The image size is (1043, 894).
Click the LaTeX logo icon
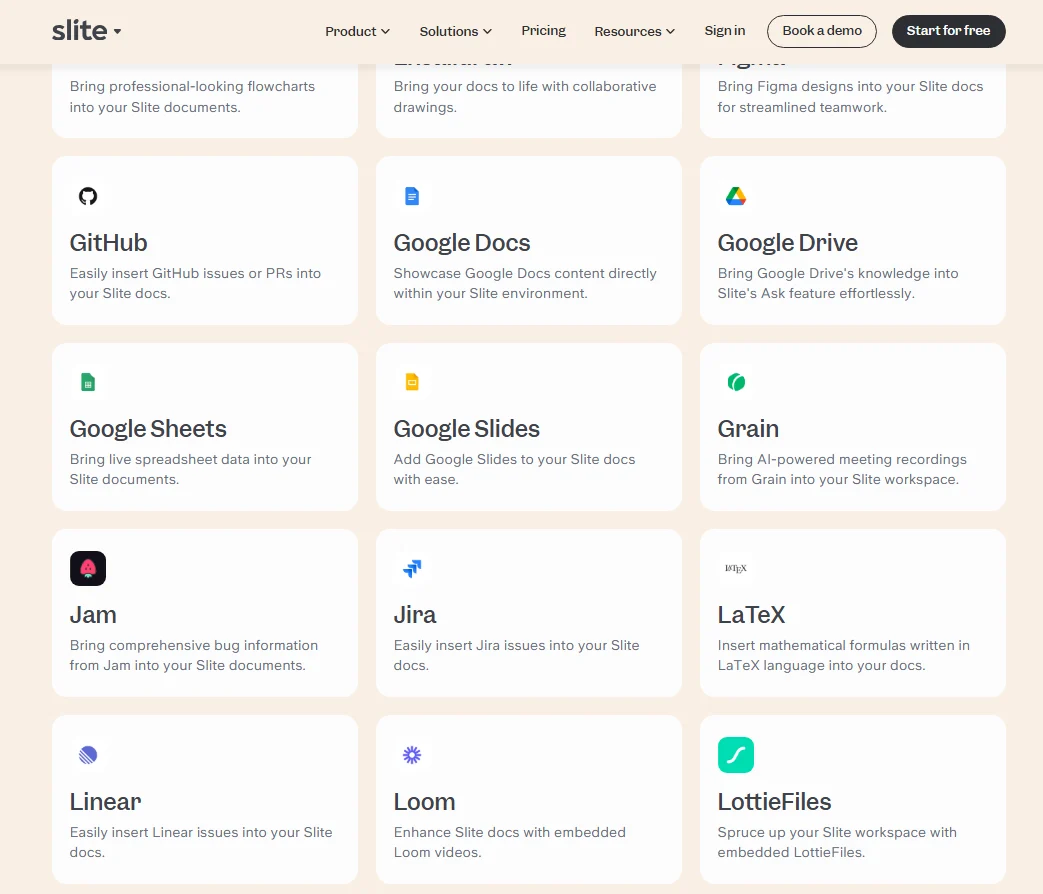pos(736,569)
